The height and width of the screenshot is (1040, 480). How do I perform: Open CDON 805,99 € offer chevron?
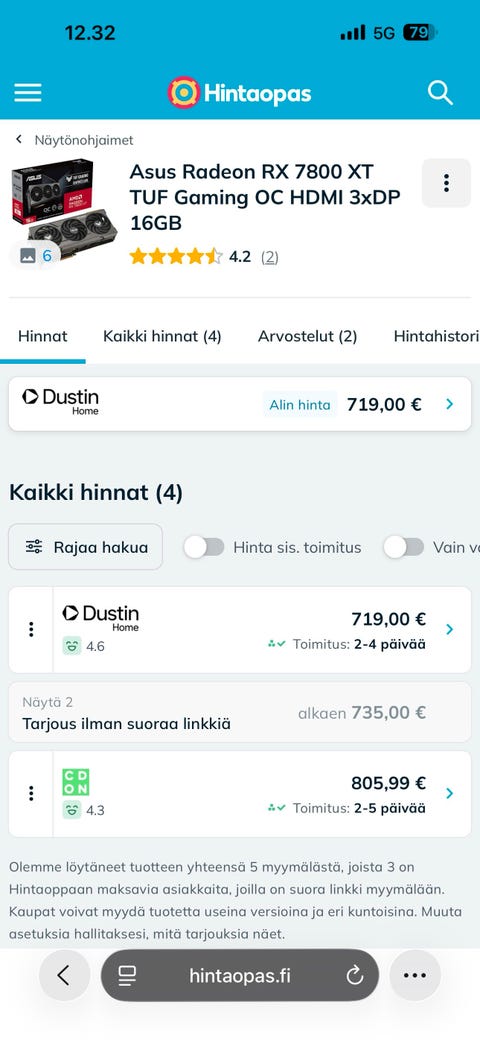450,793
